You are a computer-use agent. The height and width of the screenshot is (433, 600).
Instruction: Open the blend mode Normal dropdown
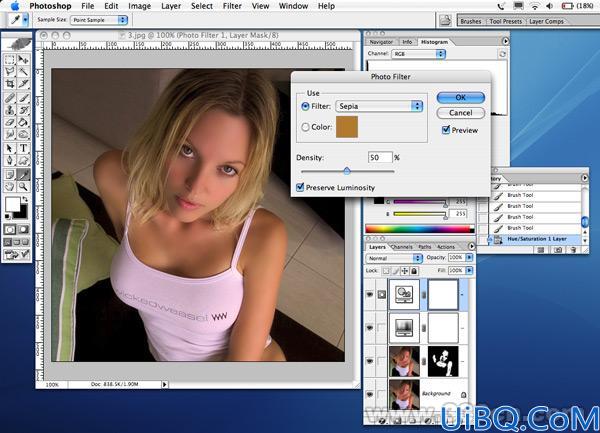(x=394, y=258)
